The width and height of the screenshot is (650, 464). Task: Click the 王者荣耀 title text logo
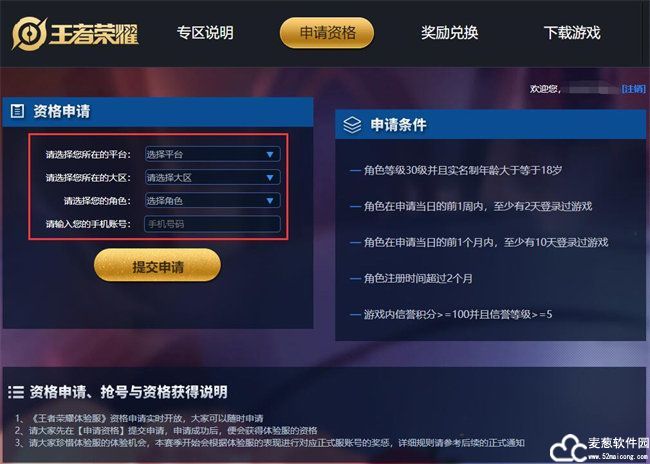(x=94, y=34)
